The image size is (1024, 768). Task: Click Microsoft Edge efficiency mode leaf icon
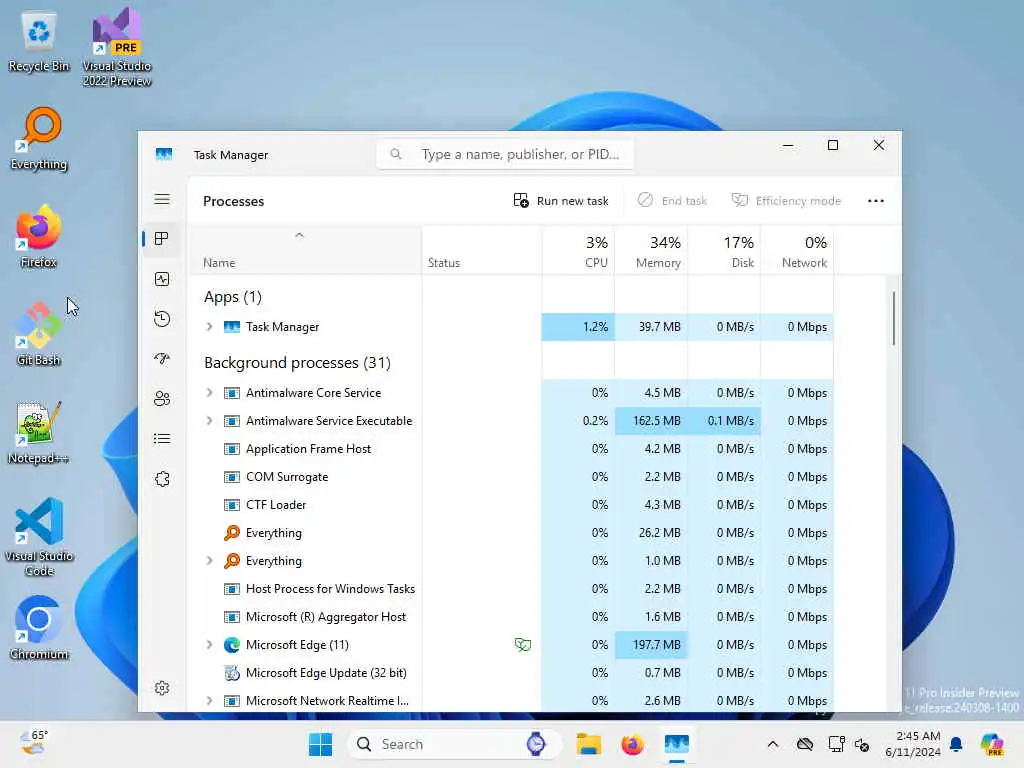[x=522, y=645]
